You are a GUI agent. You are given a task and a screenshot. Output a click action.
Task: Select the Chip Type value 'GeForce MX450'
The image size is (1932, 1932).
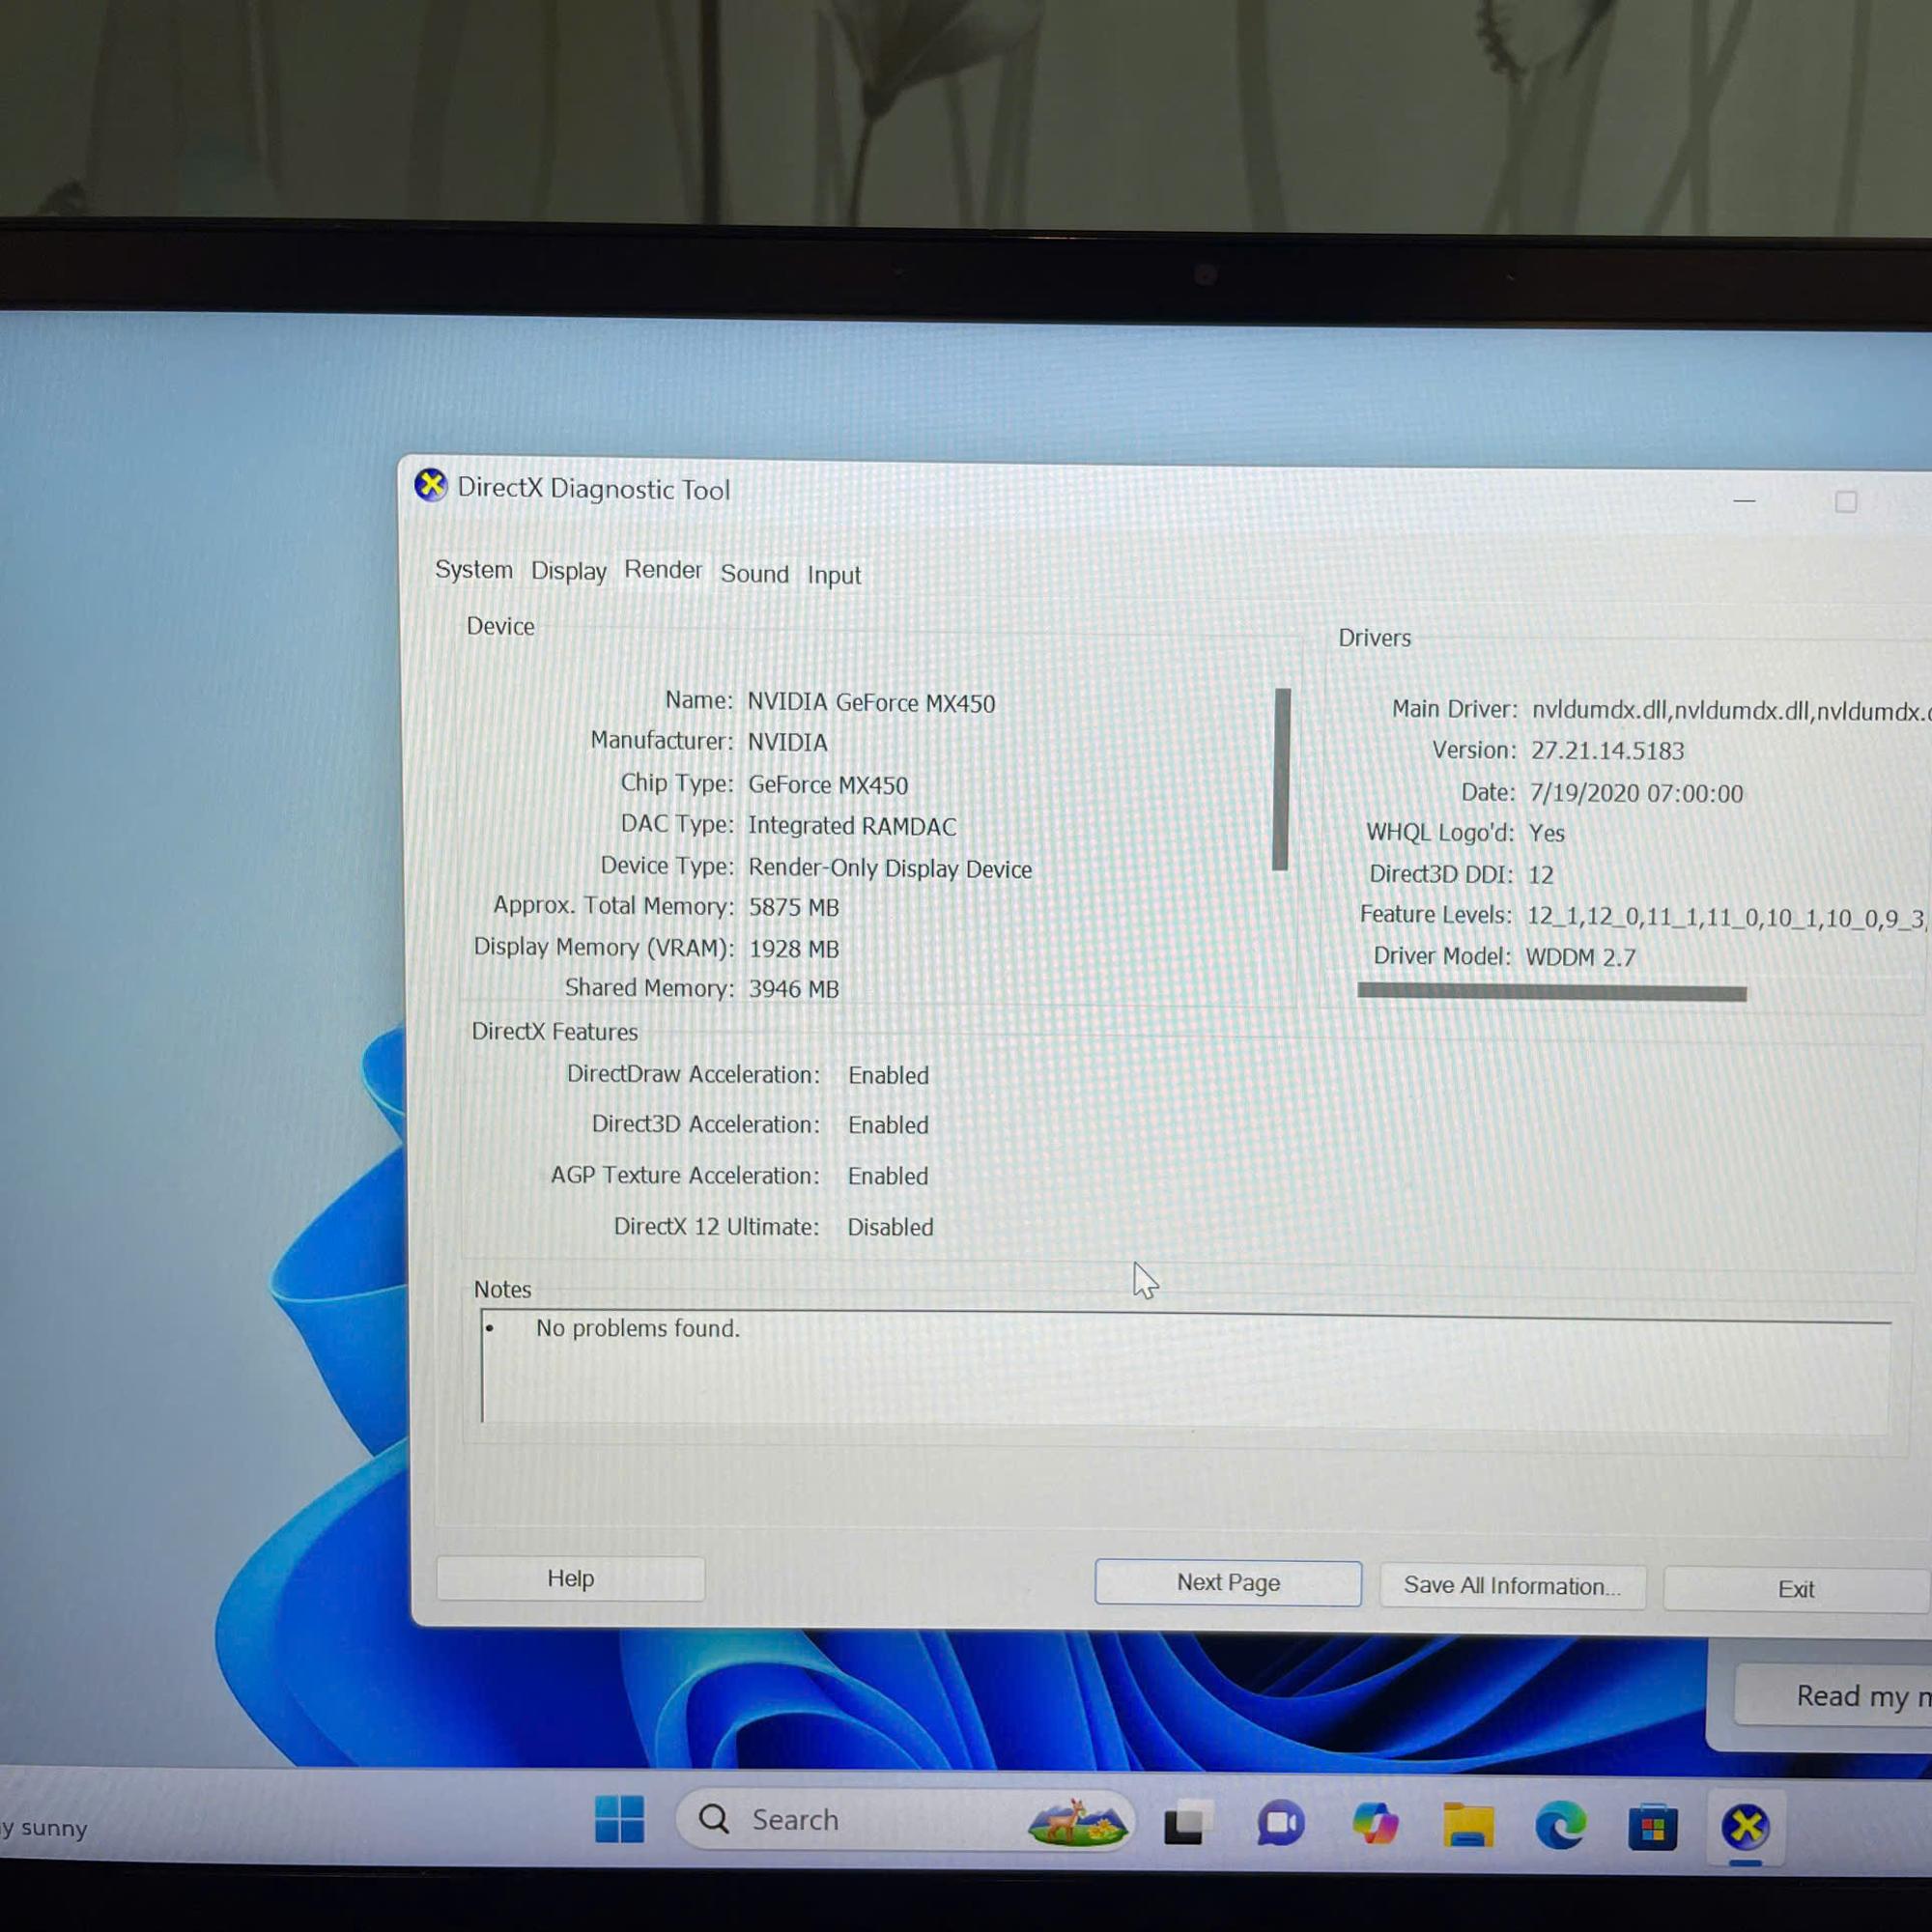828,785
